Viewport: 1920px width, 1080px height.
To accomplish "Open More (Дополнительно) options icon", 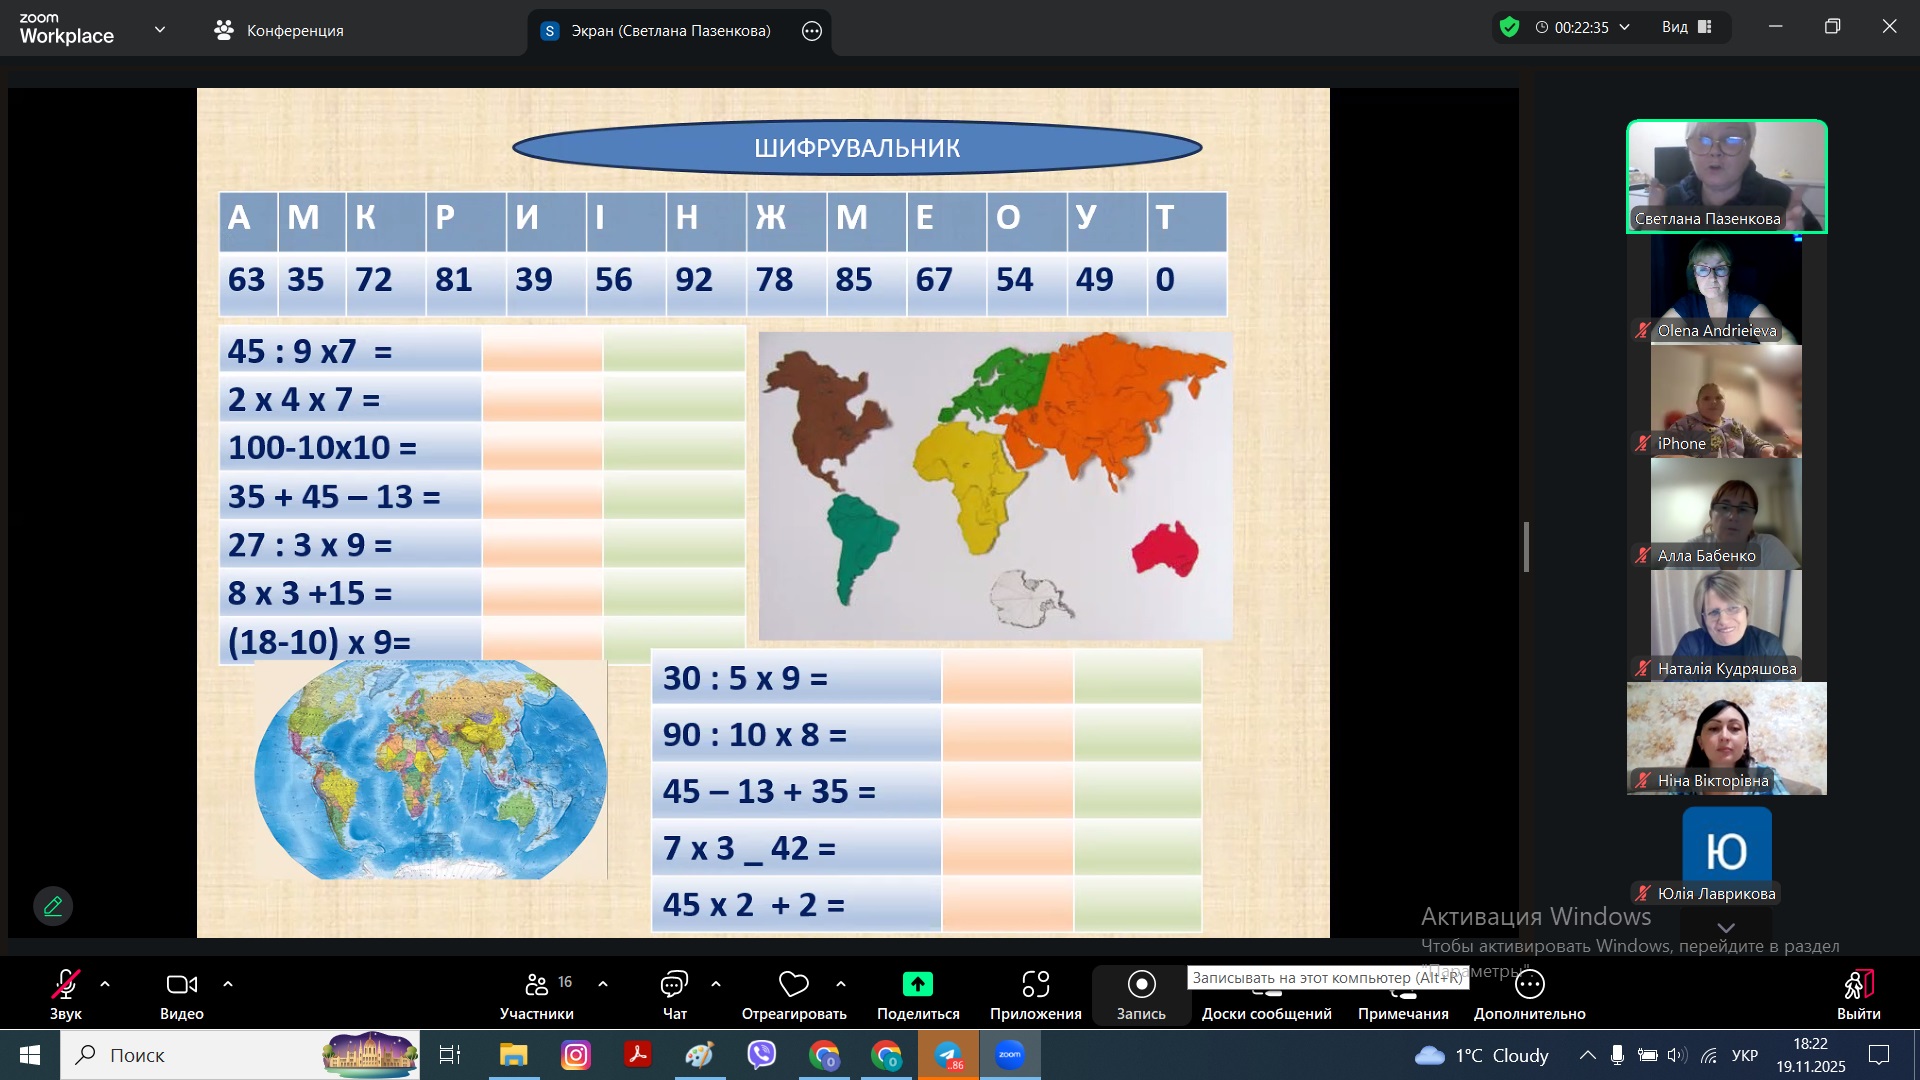I will [1529, 985].
